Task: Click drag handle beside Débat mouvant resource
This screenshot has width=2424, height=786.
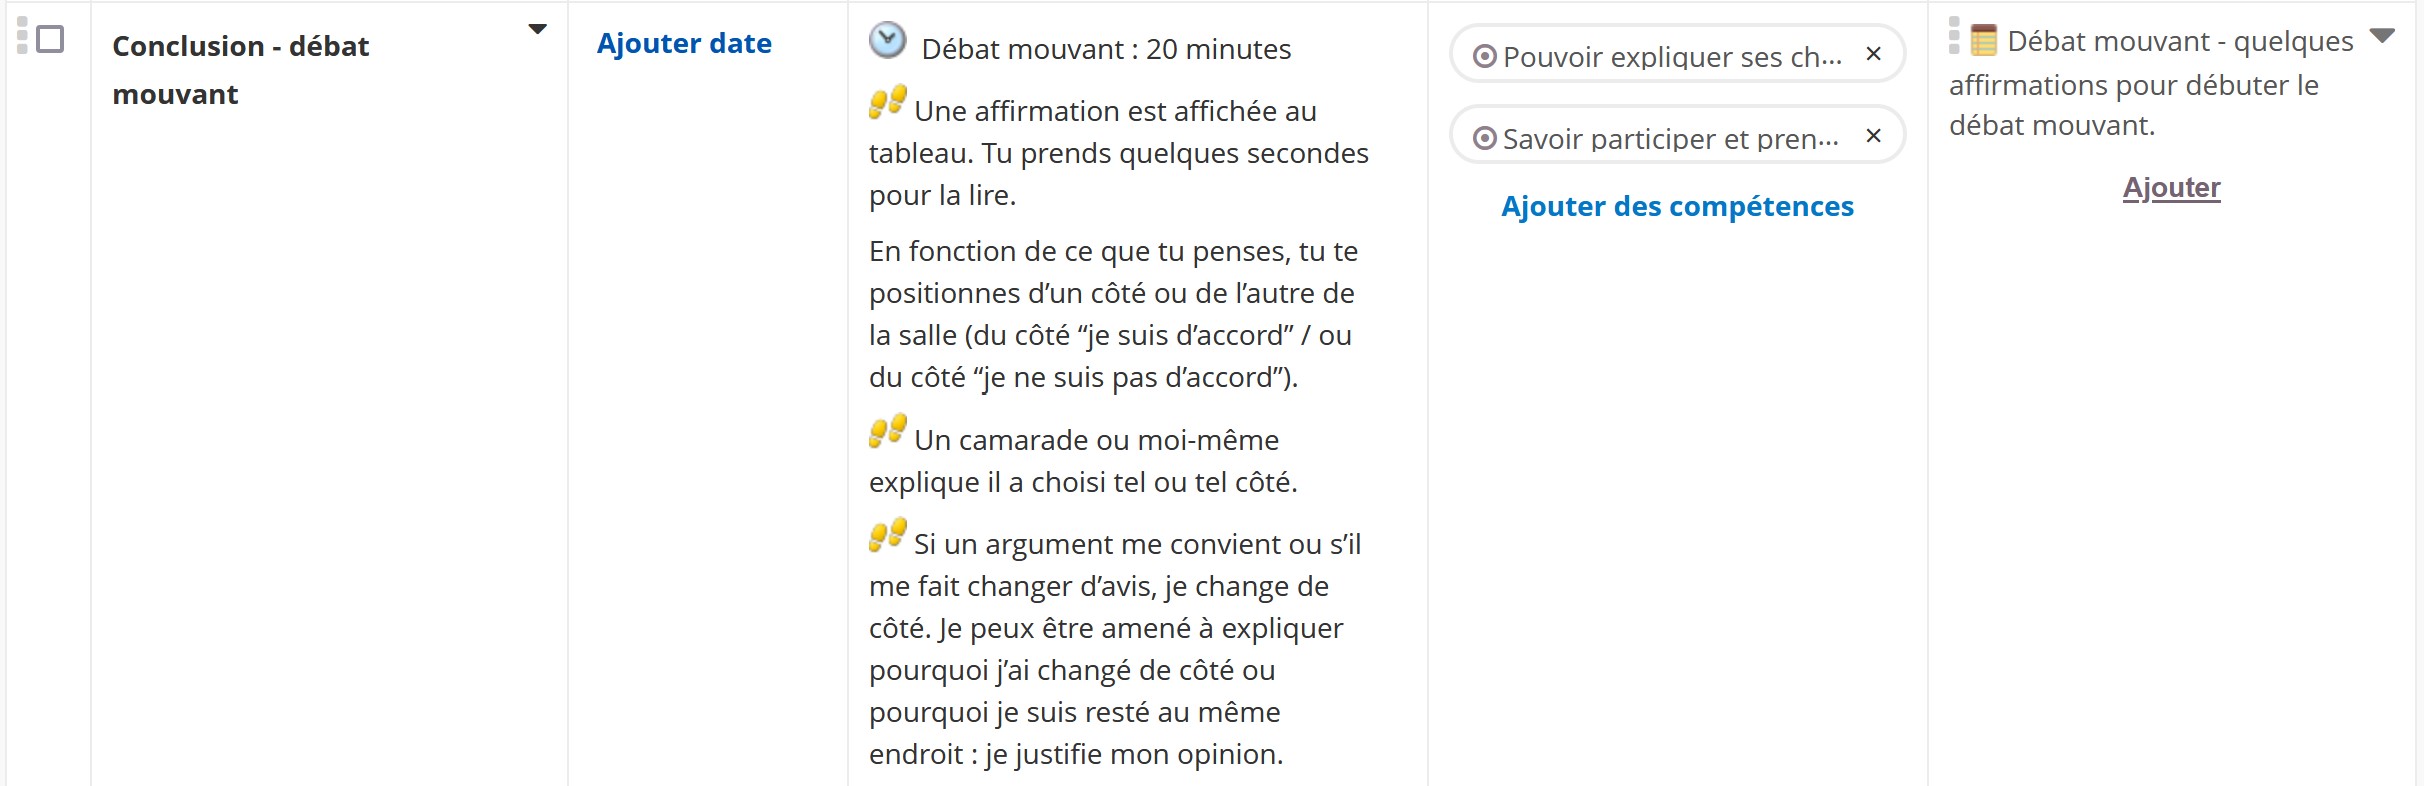Action: pyautogui.click(x=1954, y=35)
